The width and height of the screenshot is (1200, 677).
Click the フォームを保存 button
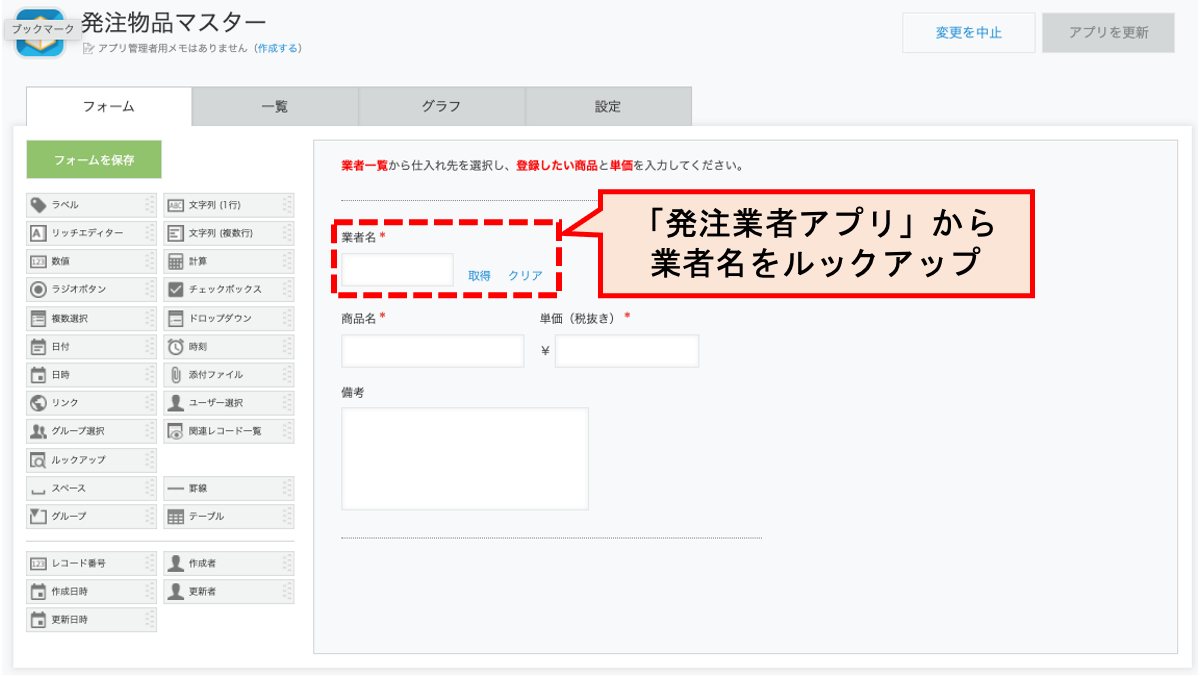(94, 160)
